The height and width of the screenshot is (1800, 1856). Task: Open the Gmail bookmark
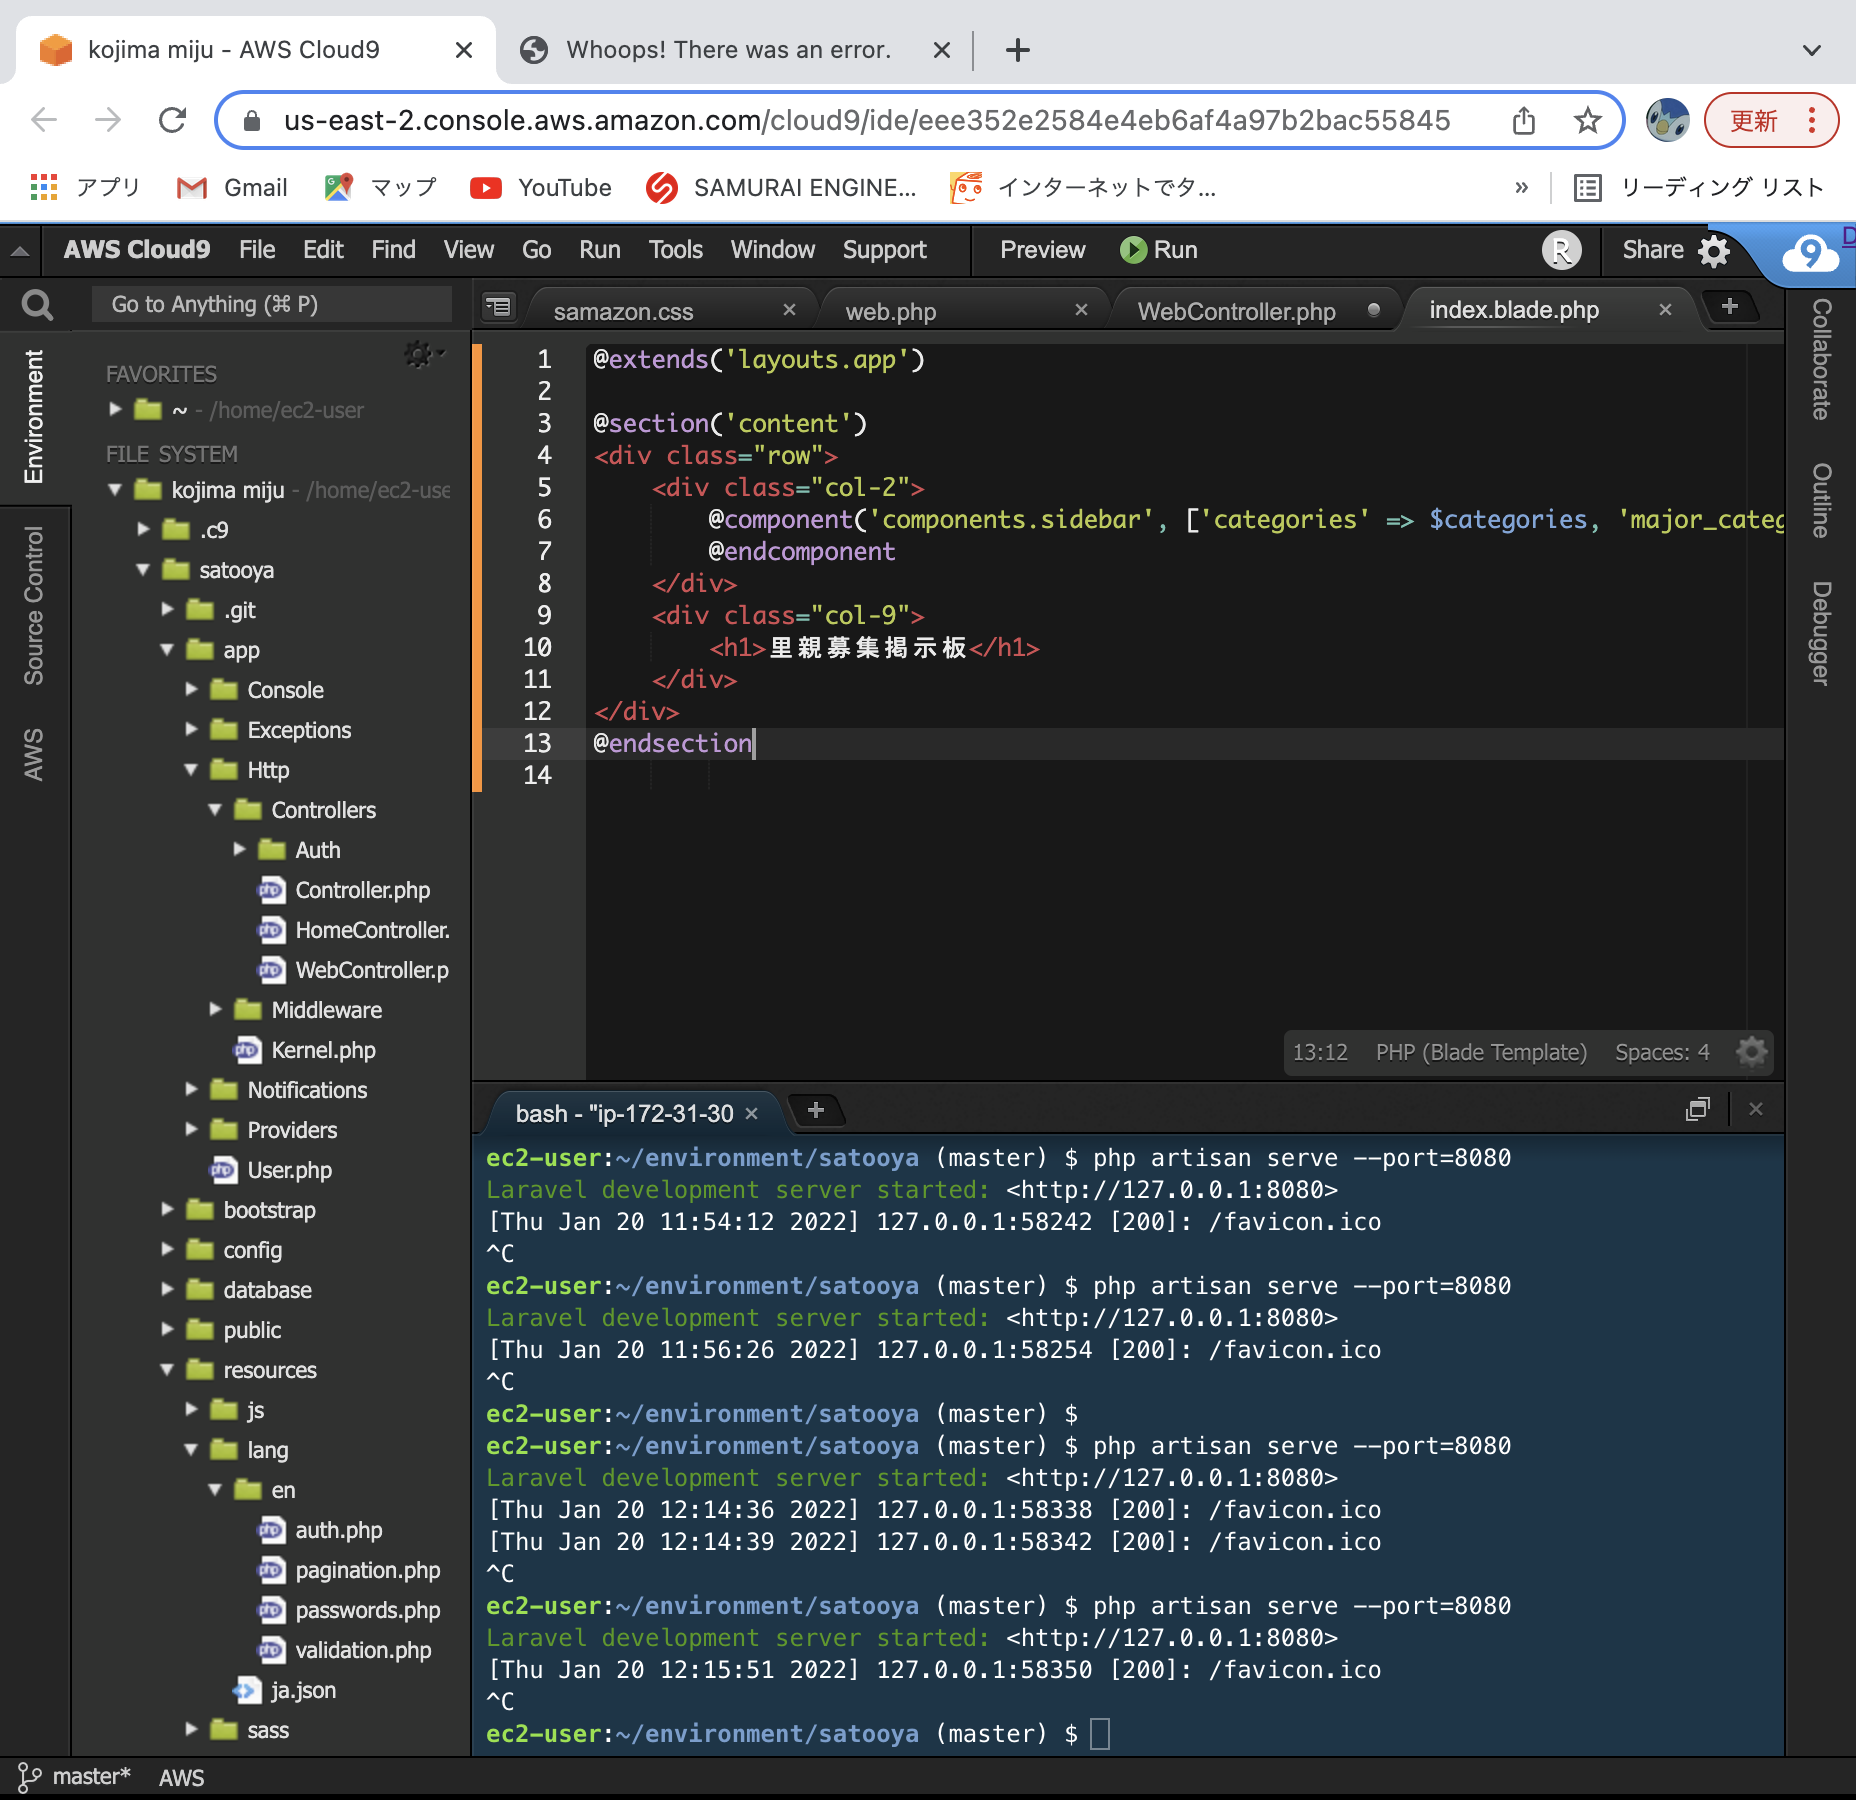point(232,188)
